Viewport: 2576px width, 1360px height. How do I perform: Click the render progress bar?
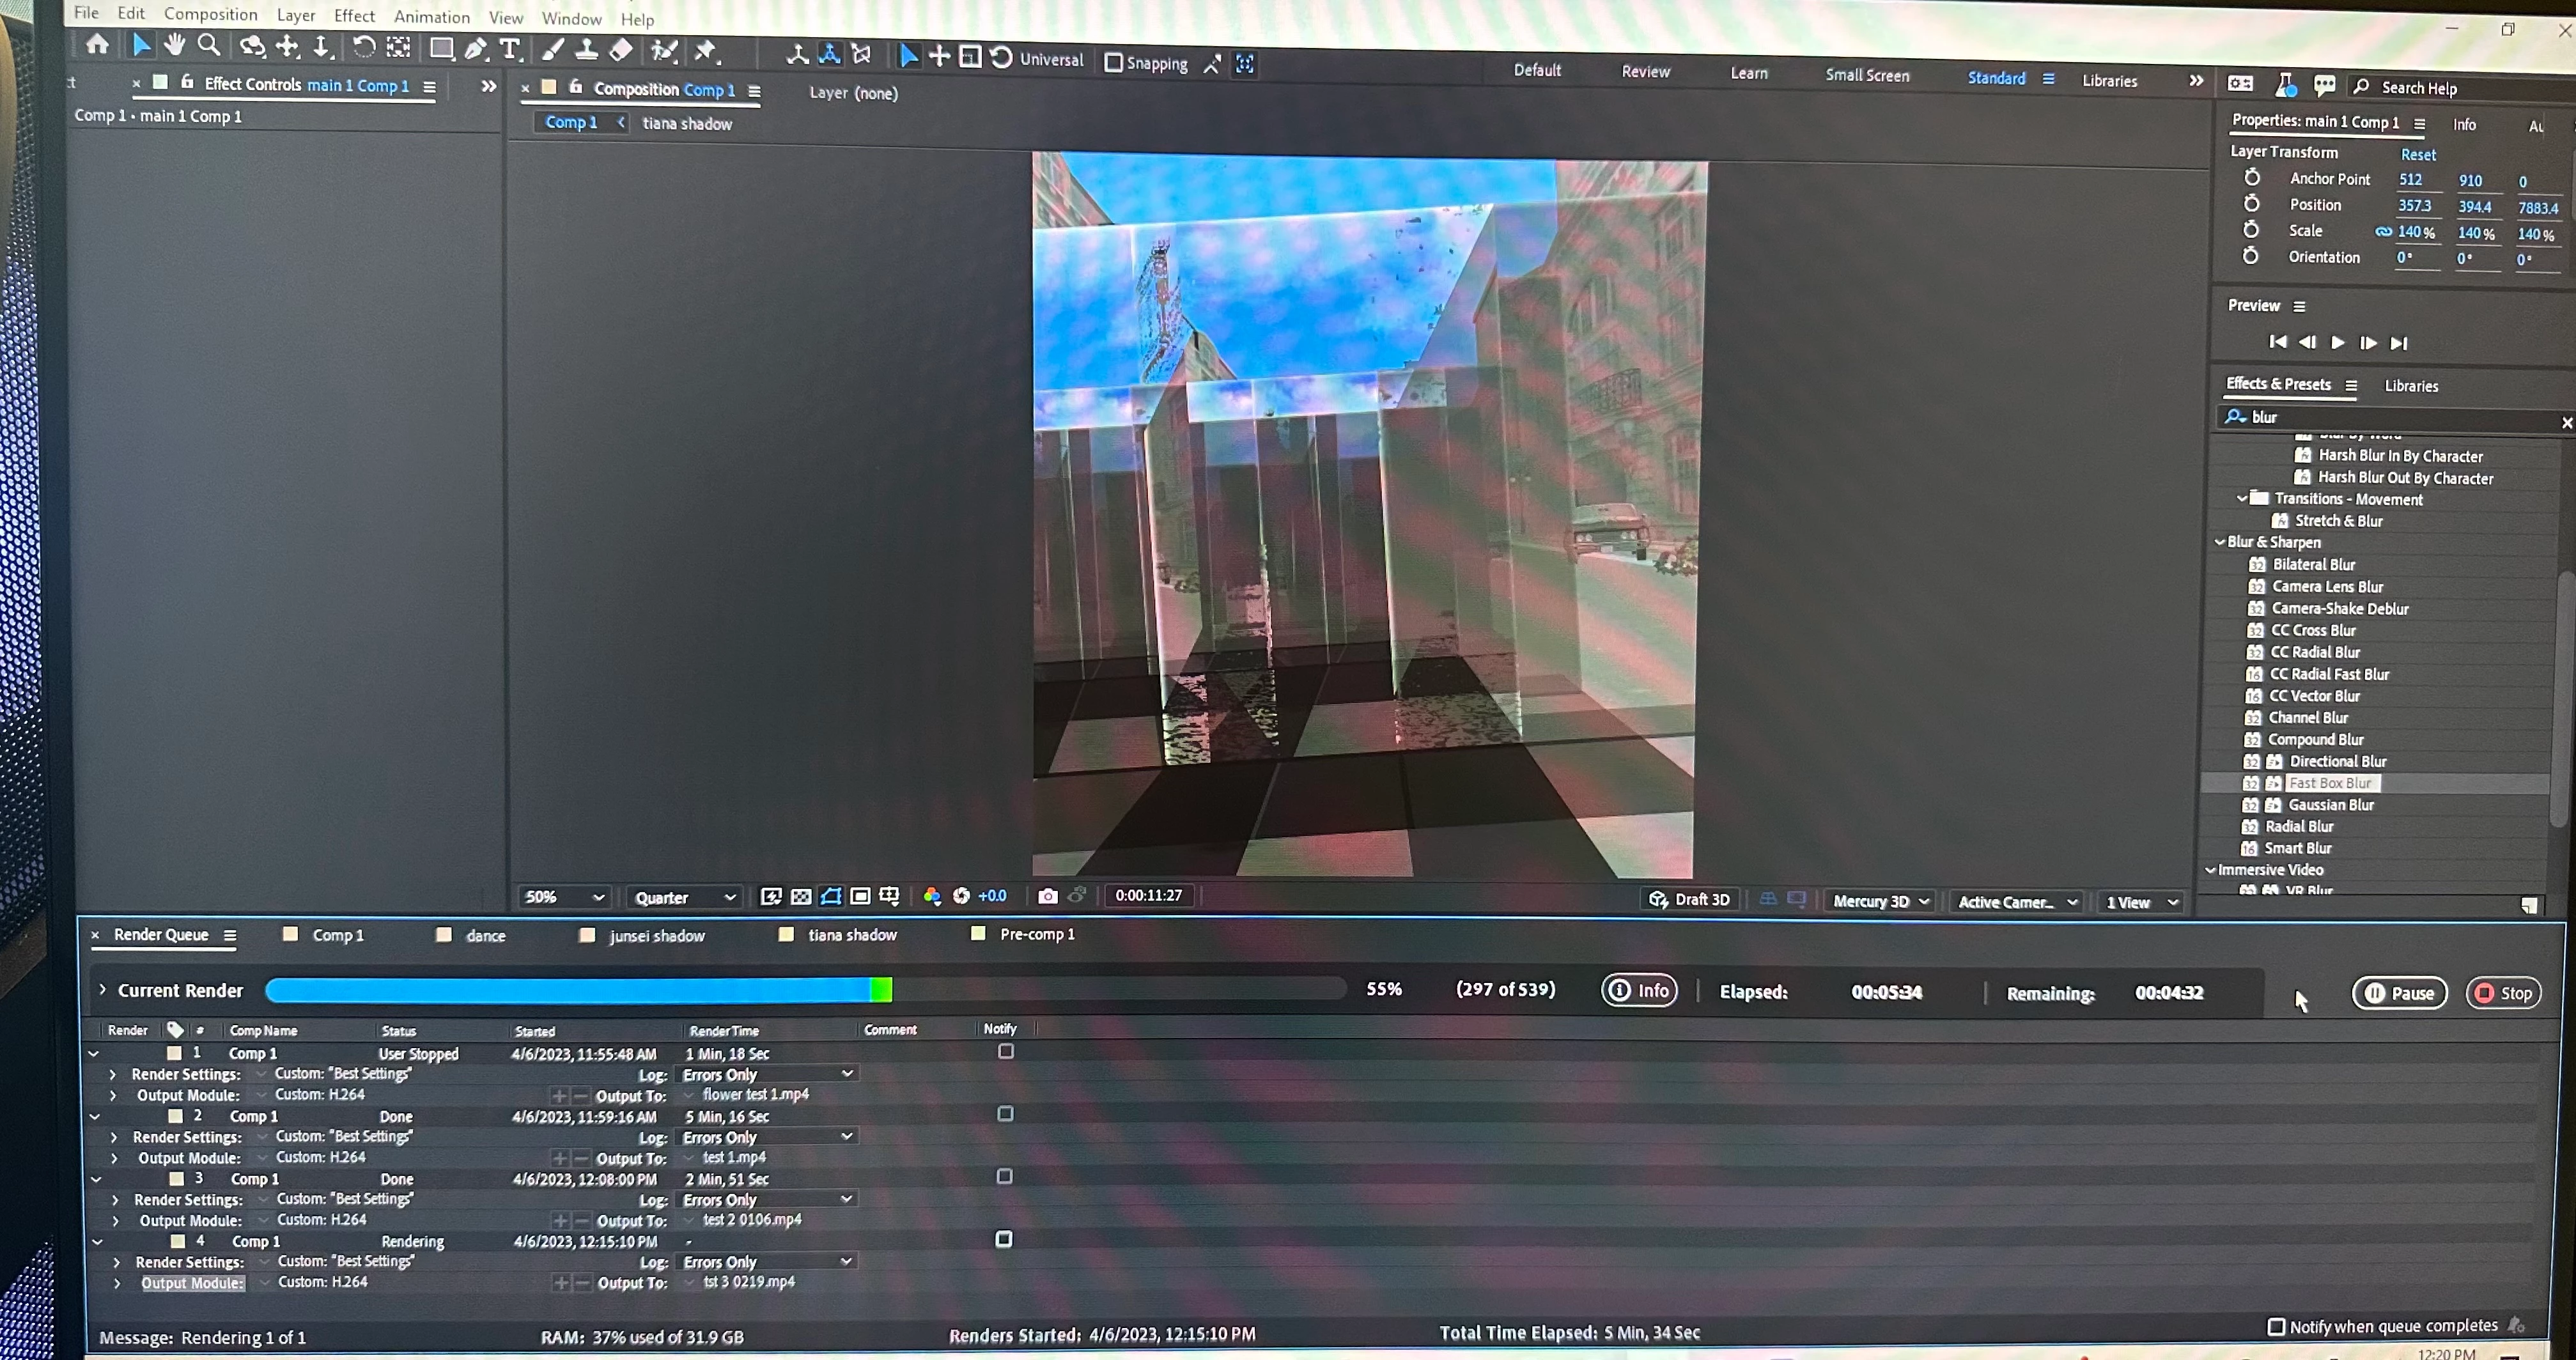pos(804,990)
